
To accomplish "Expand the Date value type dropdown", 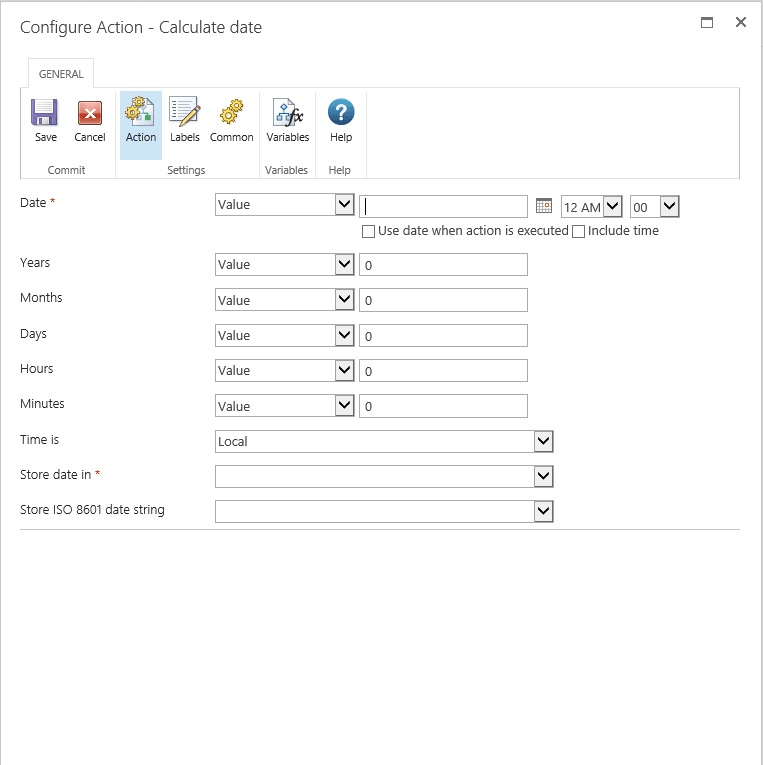I will (x=344, y=205).
